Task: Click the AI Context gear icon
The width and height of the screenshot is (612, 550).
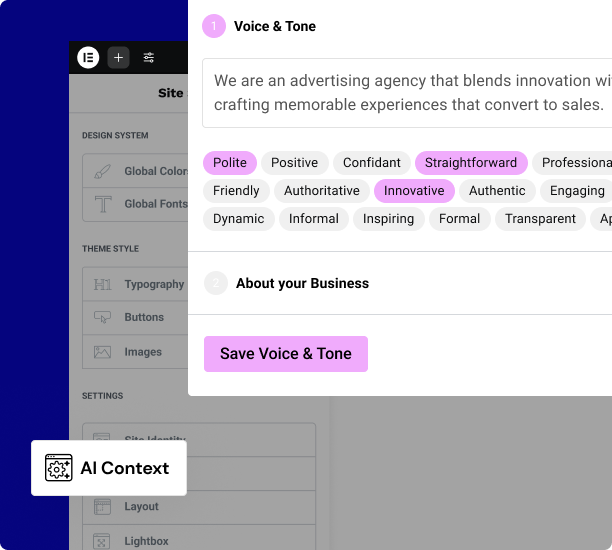Action: click(x=59, y=468)
